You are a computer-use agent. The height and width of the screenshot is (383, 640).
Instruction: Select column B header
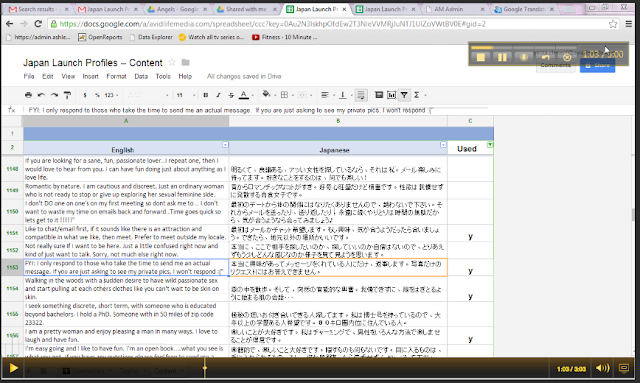click(x=338, y=121)
